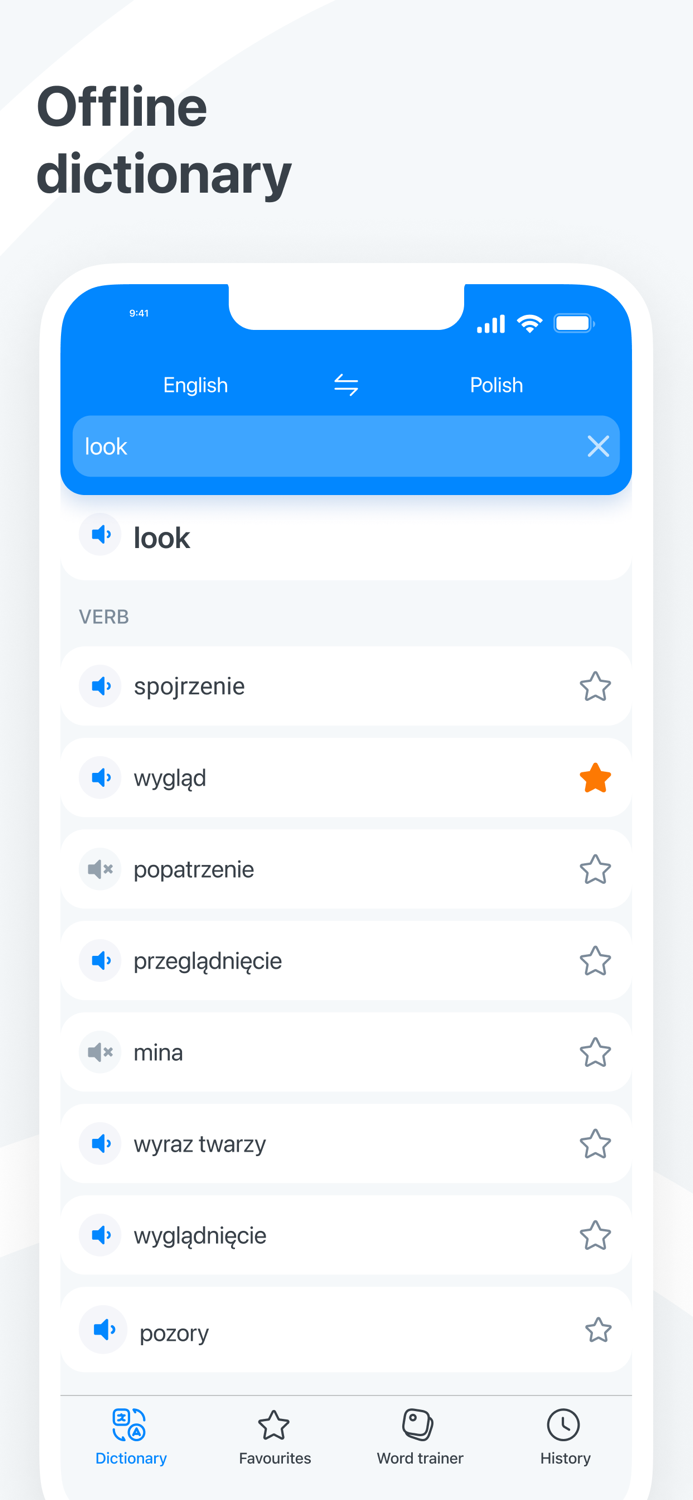Star the translation wyglądnięcie
Image resolution: width=693 pixels, height=1500 pixels.
595,1235
